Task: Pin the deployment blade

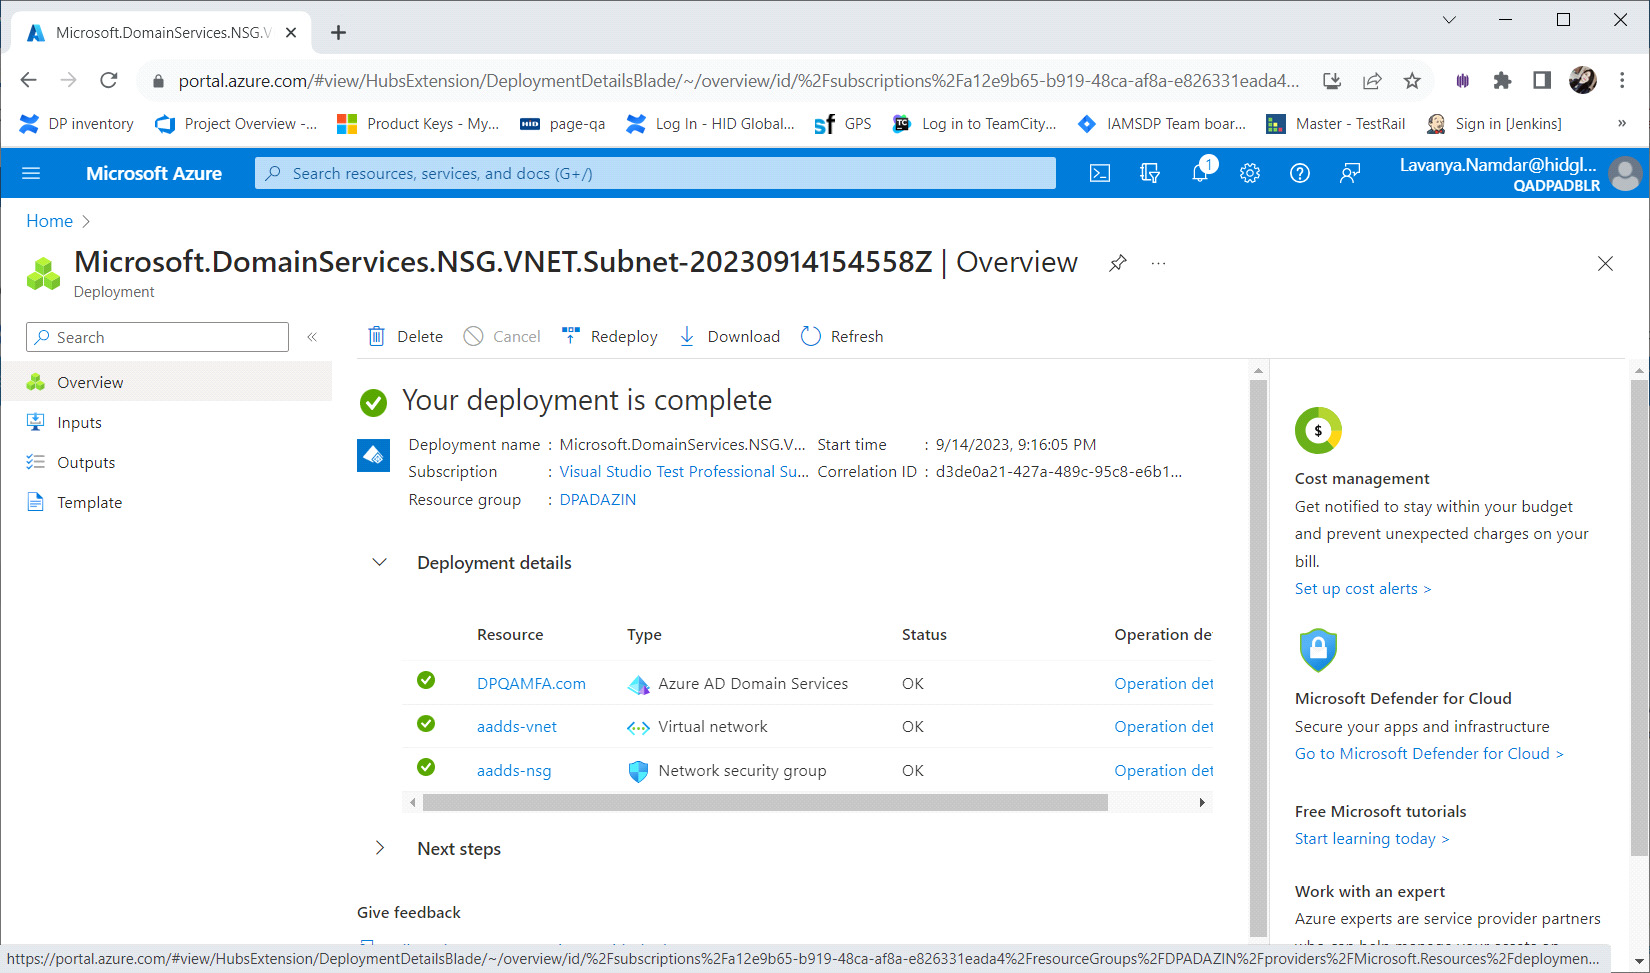Action: (1117, 263)
